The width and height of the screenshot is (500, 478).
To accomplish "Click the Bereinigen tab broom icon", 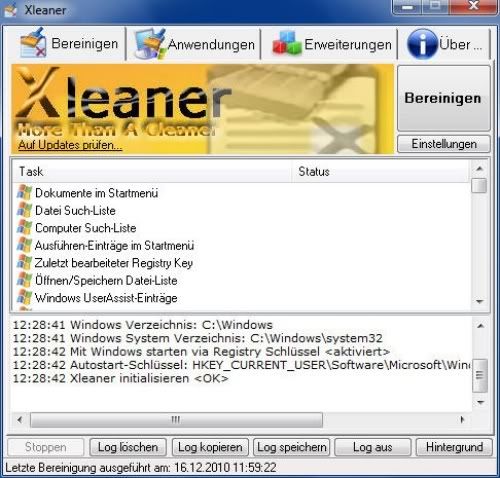I will tap(33, 43).
